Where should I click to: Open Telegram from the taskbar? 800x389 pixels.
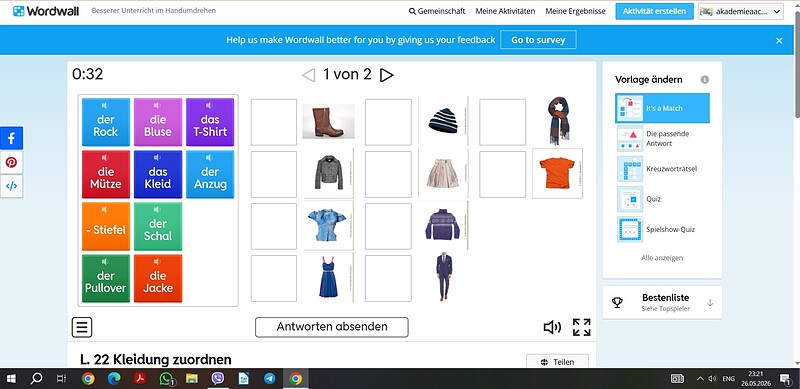[x=269, y=379]
